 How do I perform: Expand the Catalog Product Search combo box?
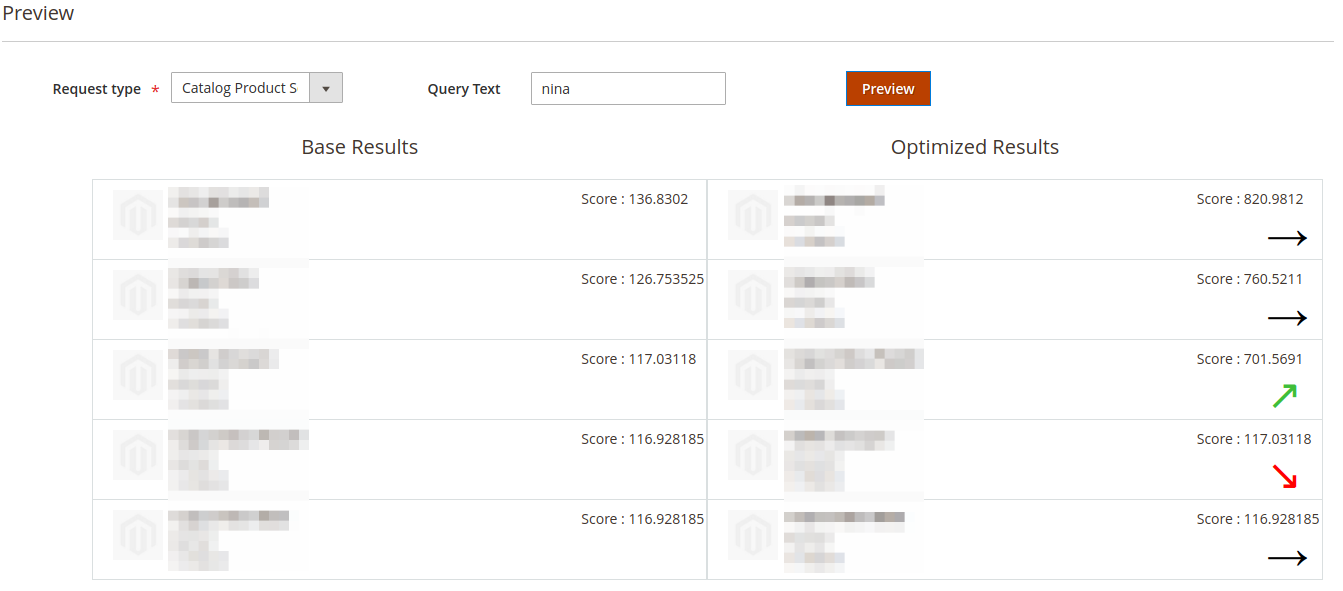tap(240, 88)
